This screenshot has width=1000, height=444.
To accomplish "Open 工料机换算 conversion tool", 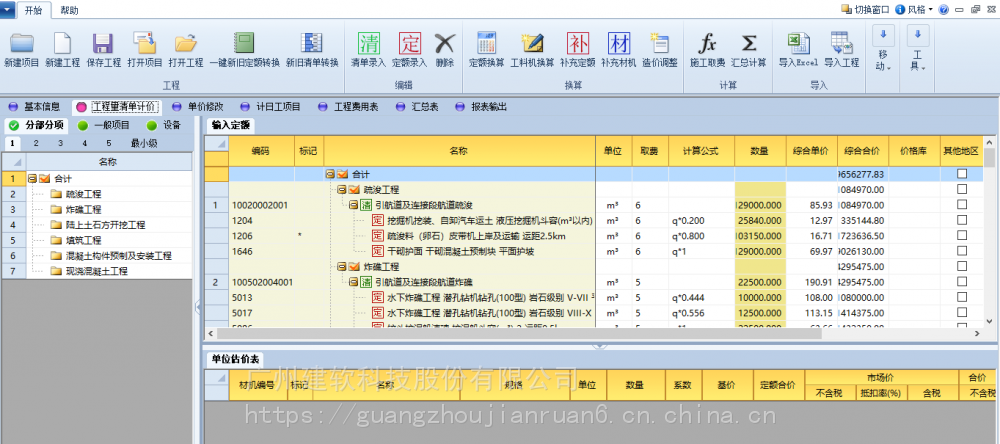I will tap(532, 44).
